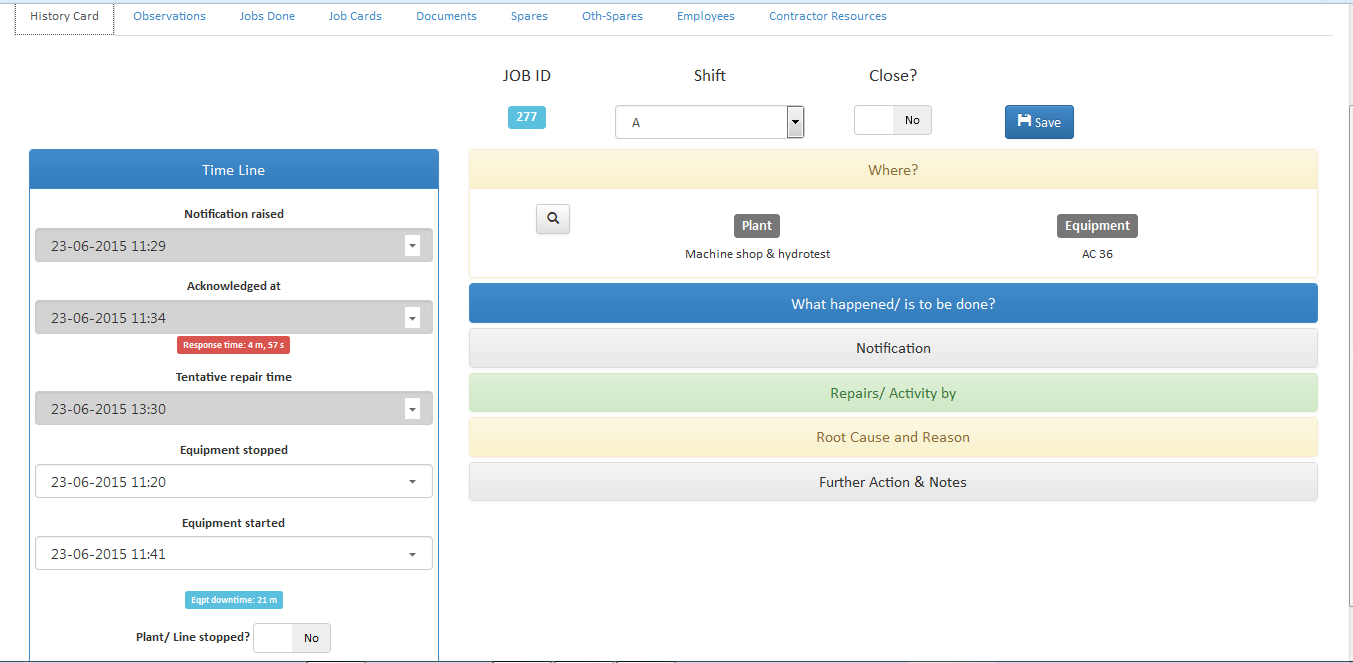Click the magnifier search icon under Where

[x=553, y=219]
